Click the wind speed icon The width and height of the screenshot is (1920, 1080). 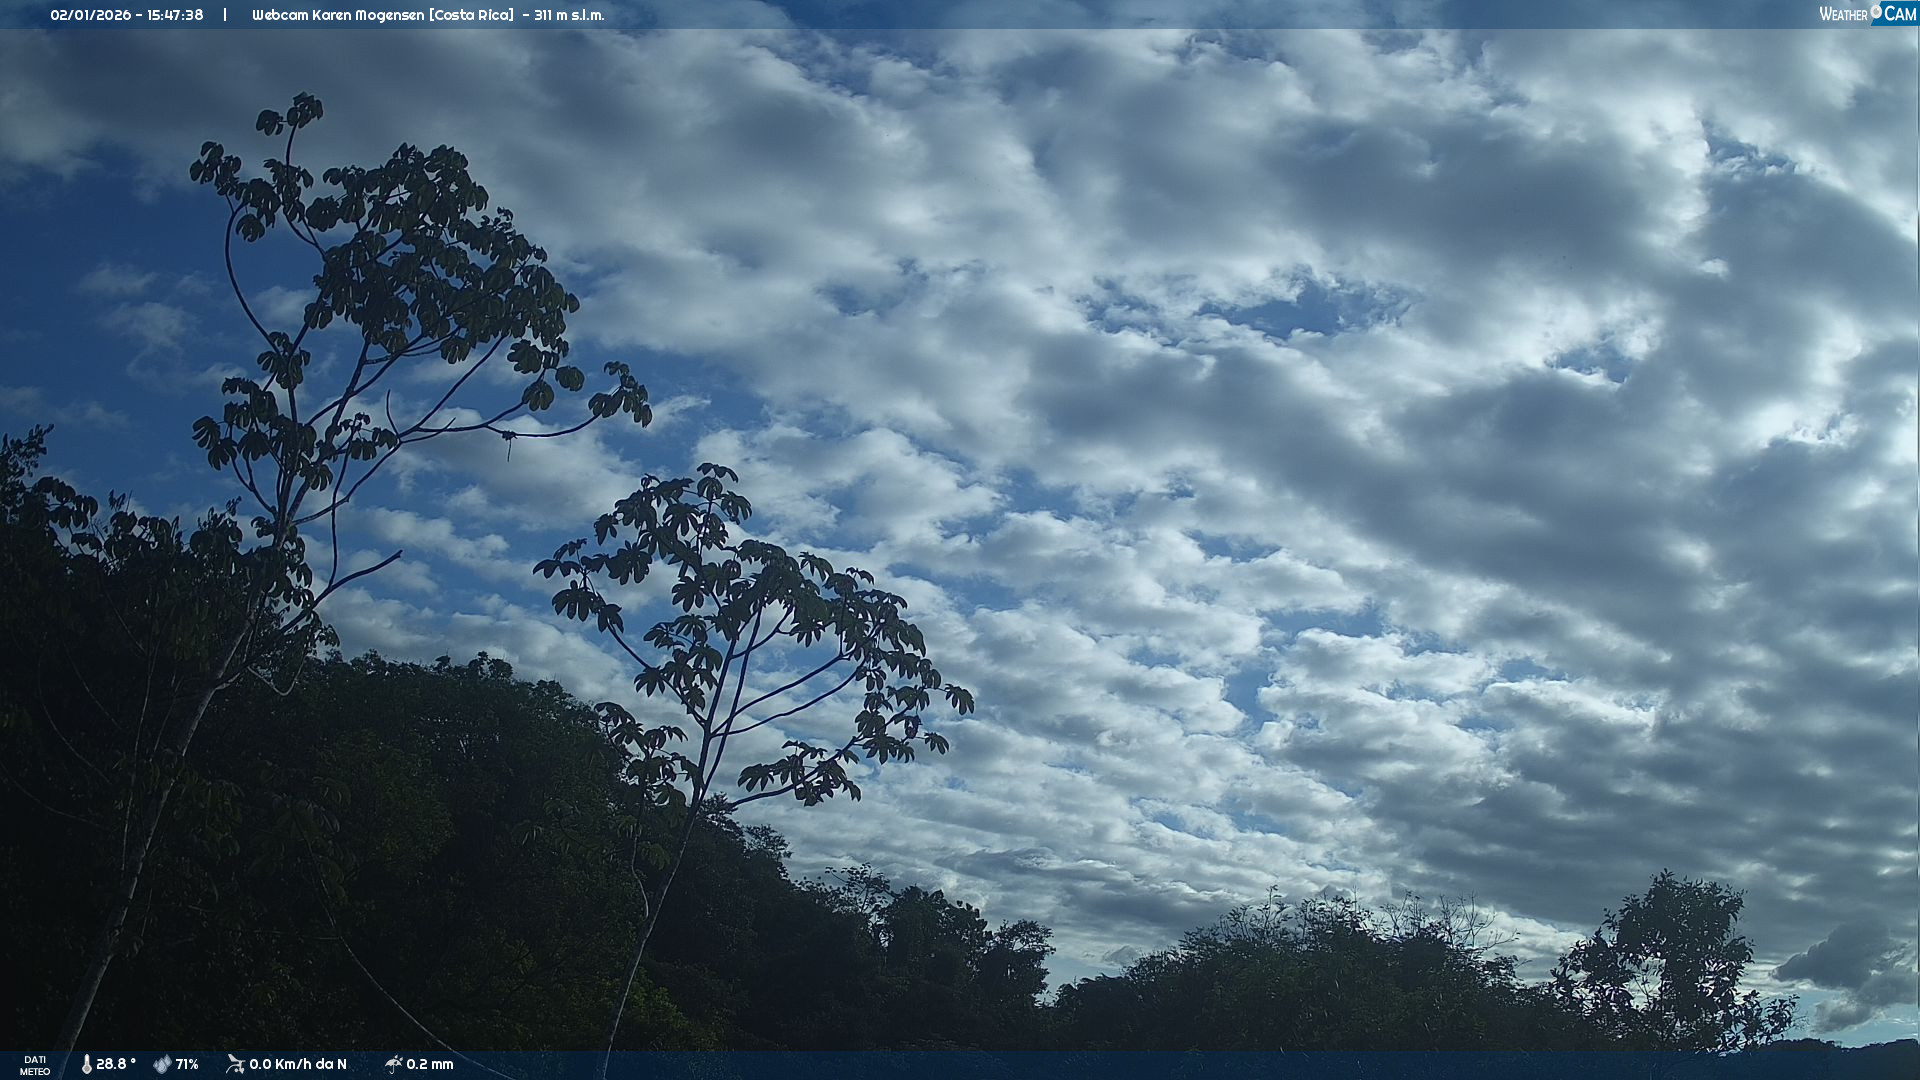(235, 1064)
